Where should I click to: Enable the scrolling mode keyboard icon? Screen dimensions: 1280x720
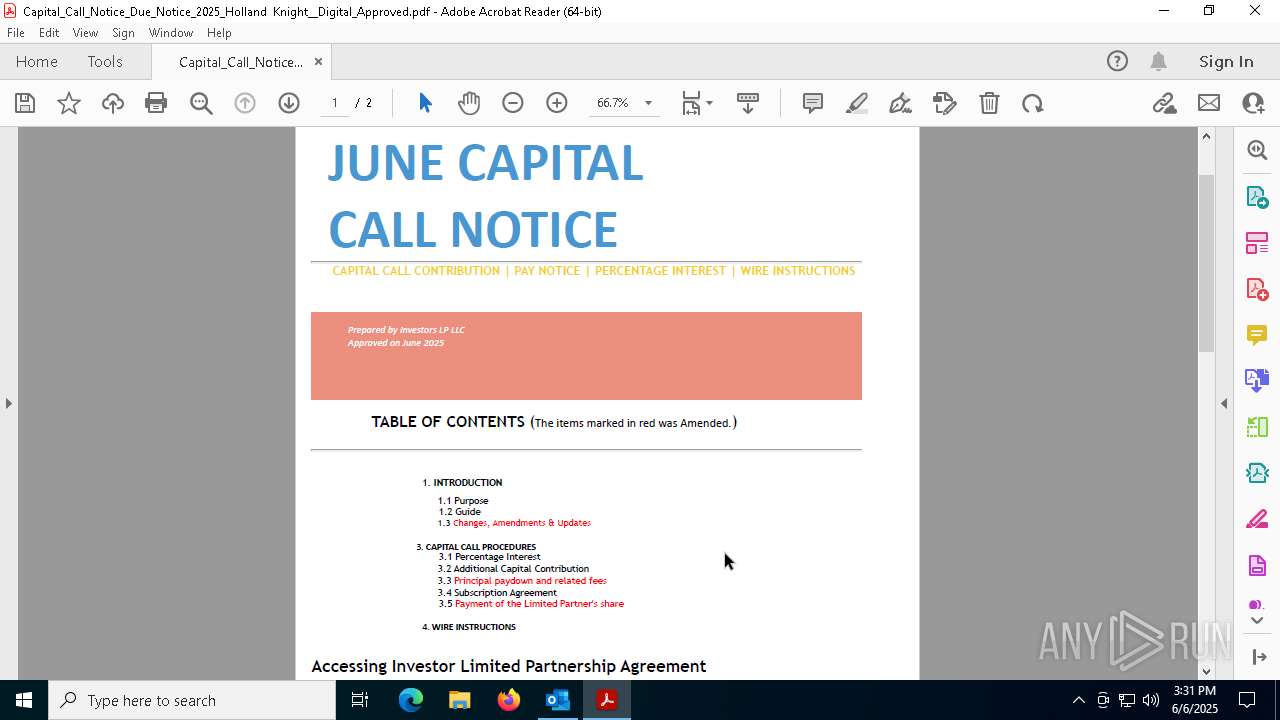[x=748, y=103]
